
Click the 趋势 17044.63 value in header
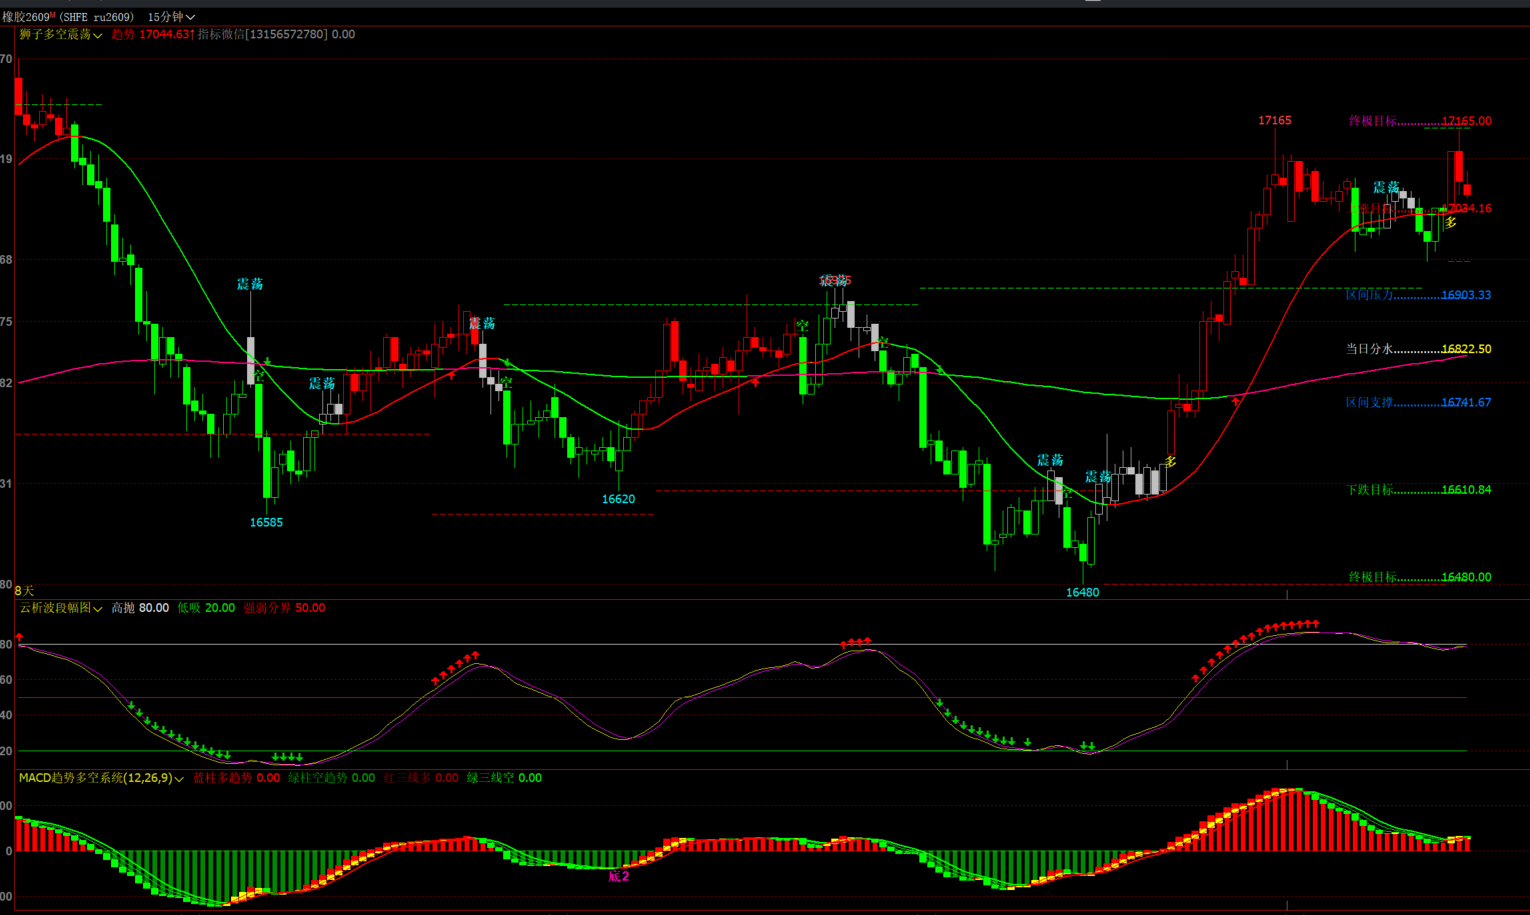click(x=152, y=34)
